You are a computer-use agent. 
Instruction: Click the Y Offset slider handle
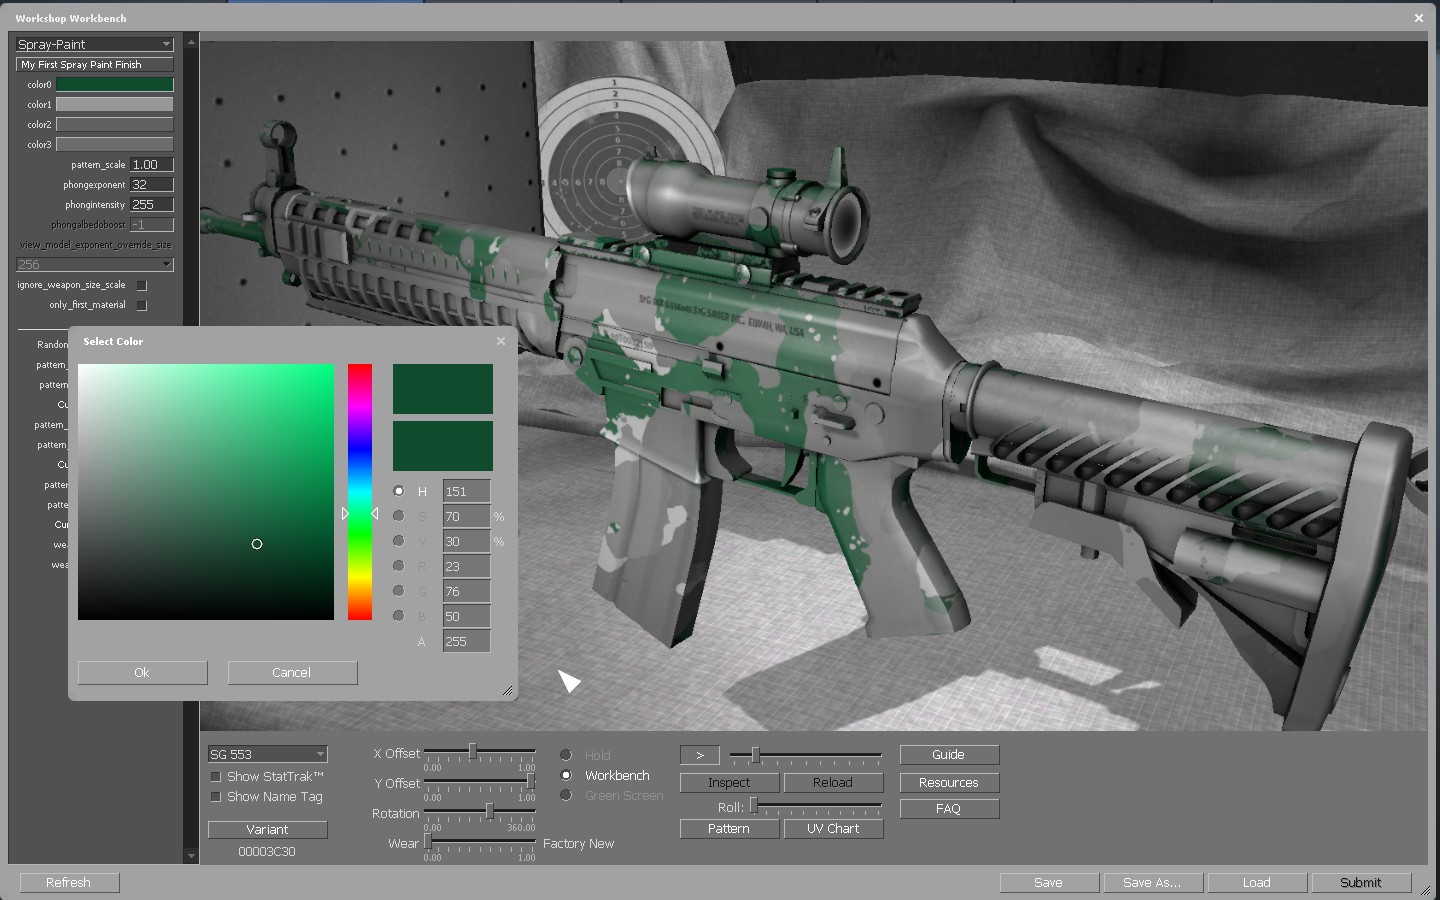pyautogui.click(x=530, y=781)
